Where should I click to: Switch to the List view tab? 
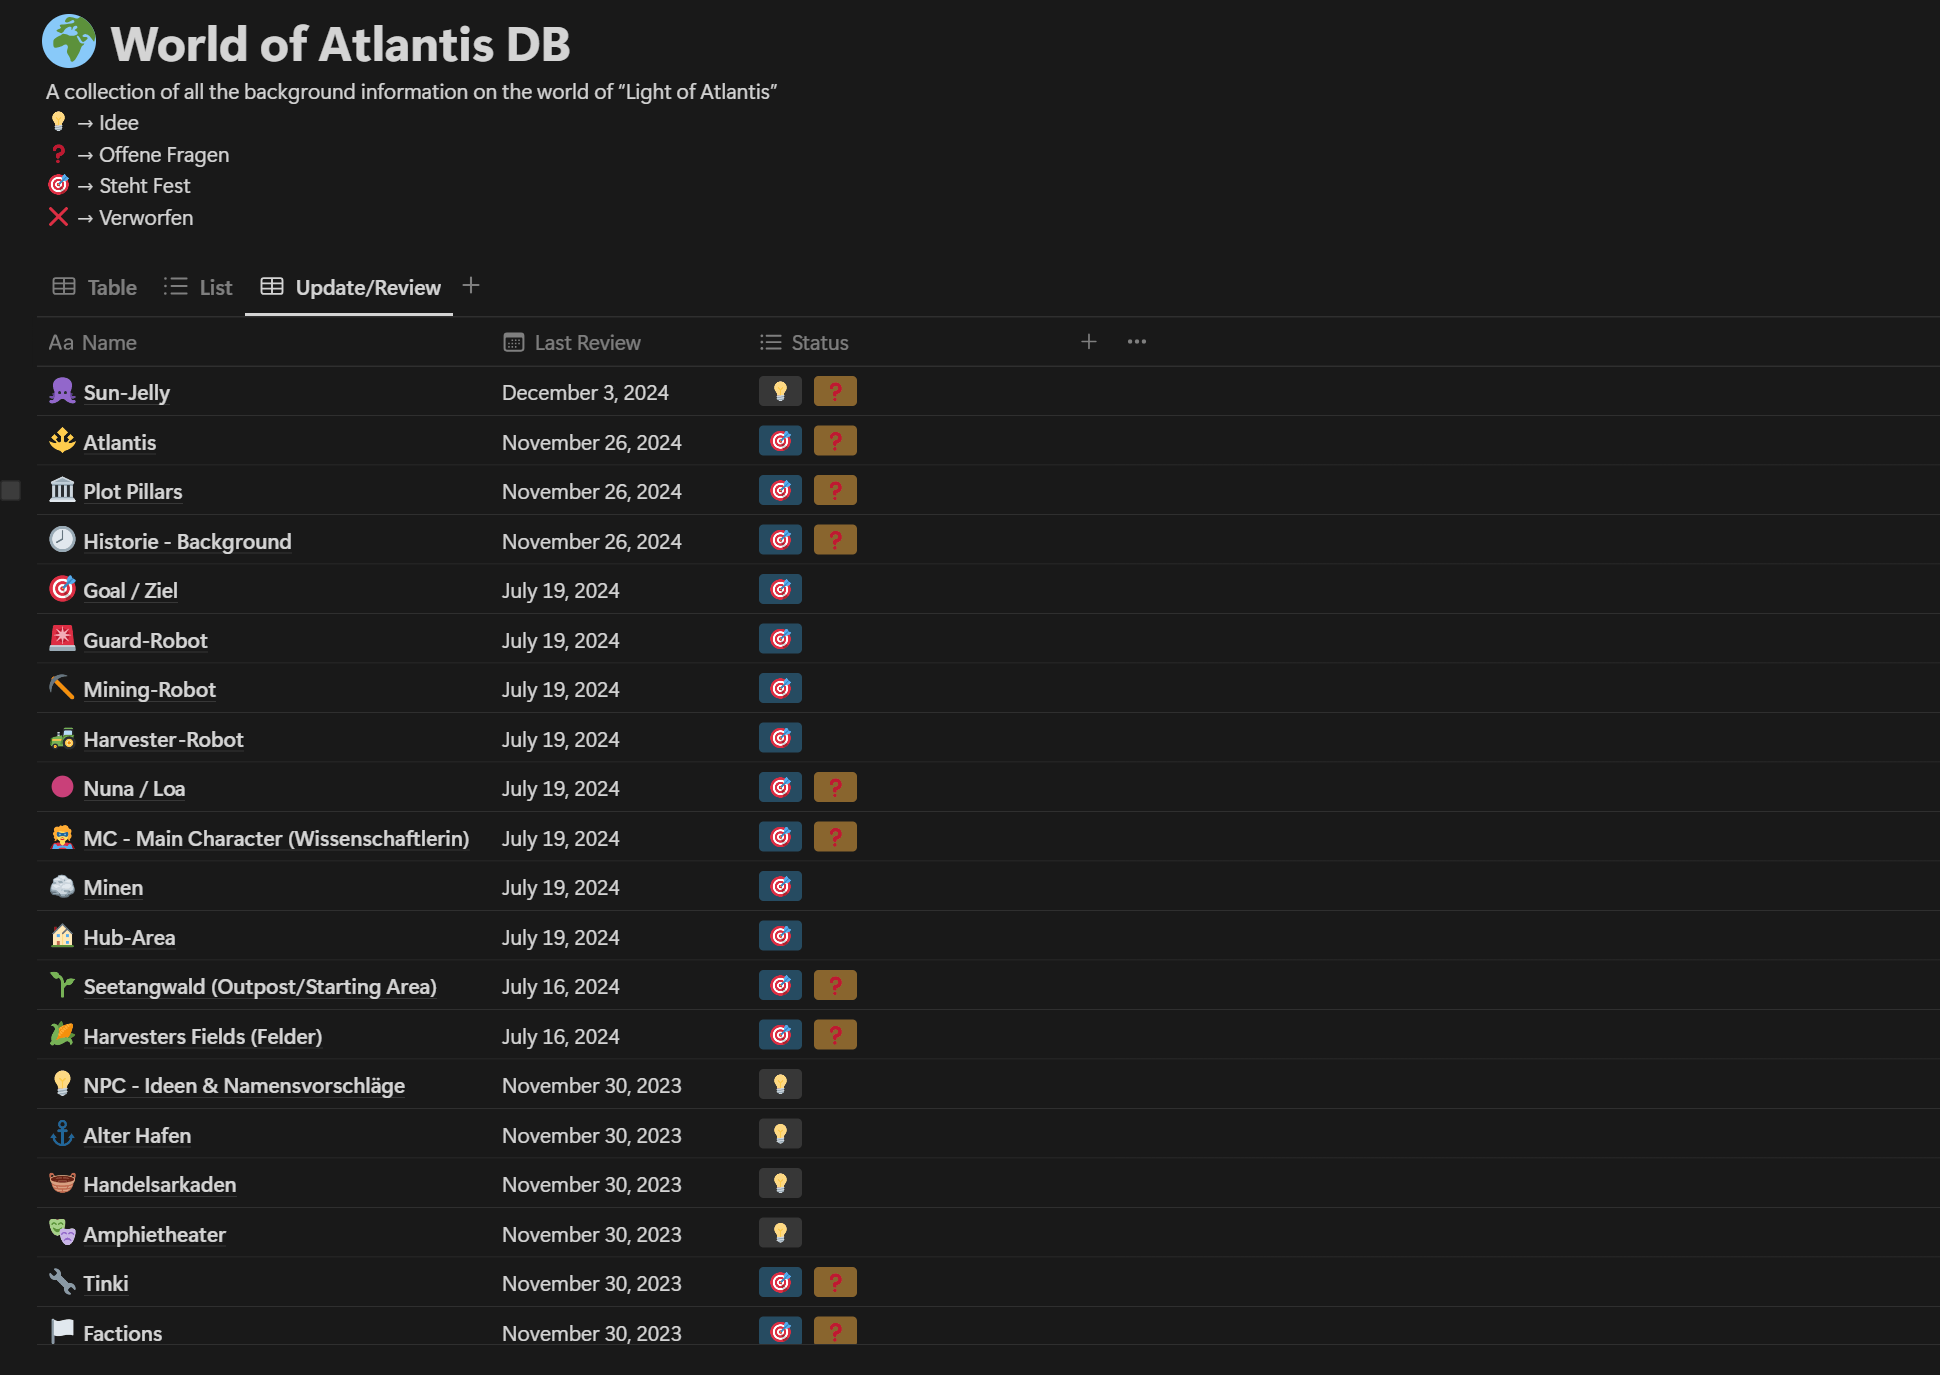click(198, 288)
